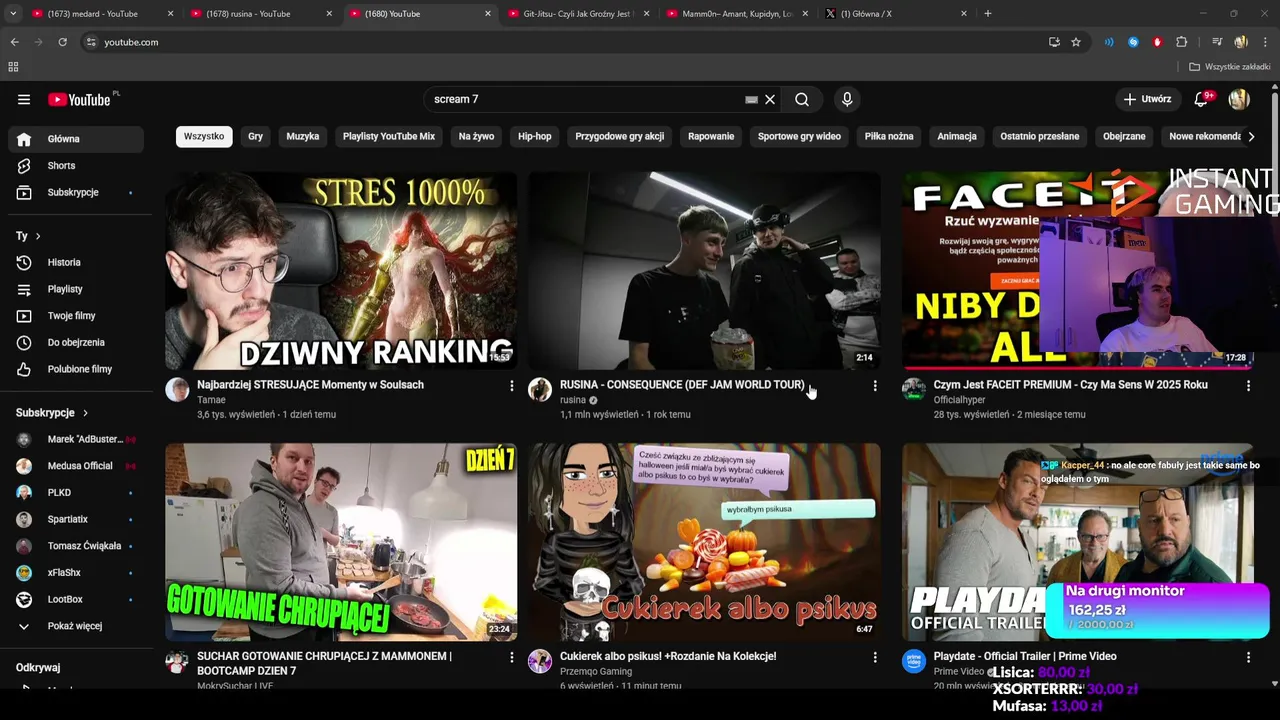
Task: Open the on-screen keyboard icon in search box
Action: (751, 99)
